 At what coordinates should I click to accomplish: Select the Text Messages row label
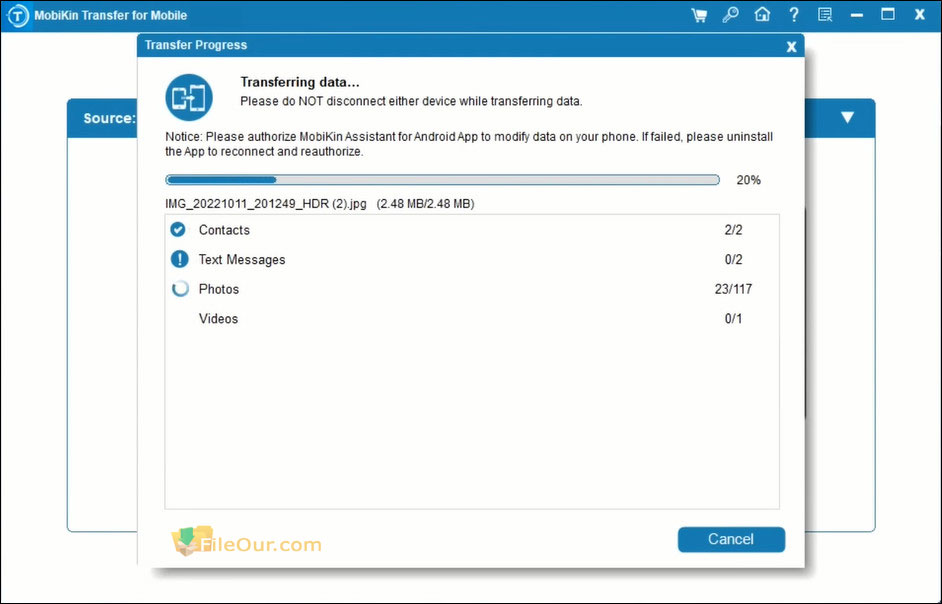(242, 260)
